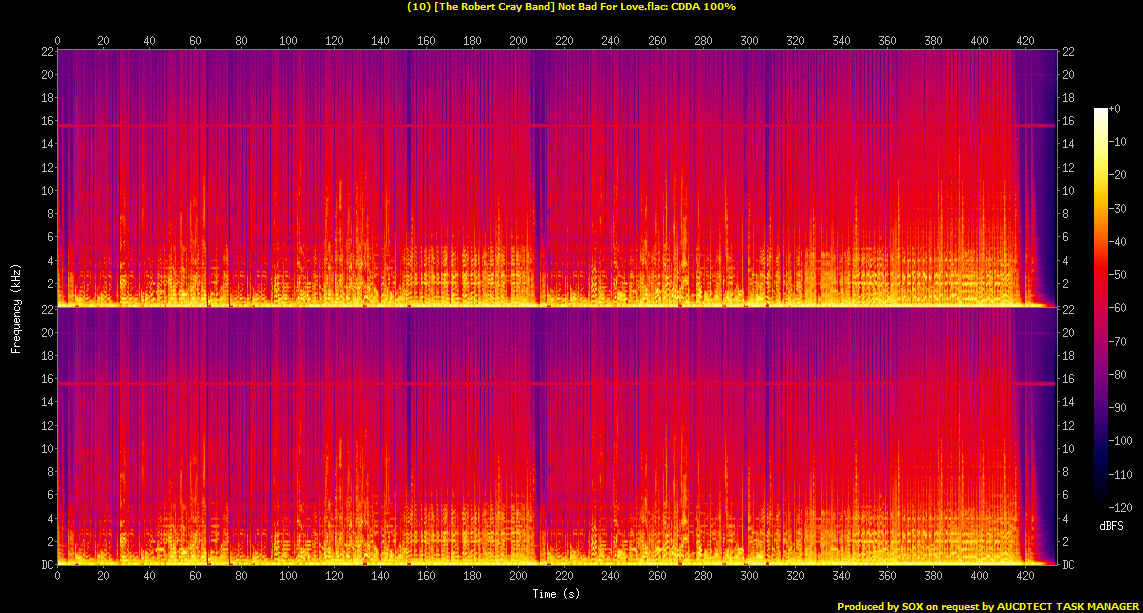The width and height of the screenshot is (1143, 613).
Task: Click the 360 tick on the bottom time axis
Action: point(887,576)
